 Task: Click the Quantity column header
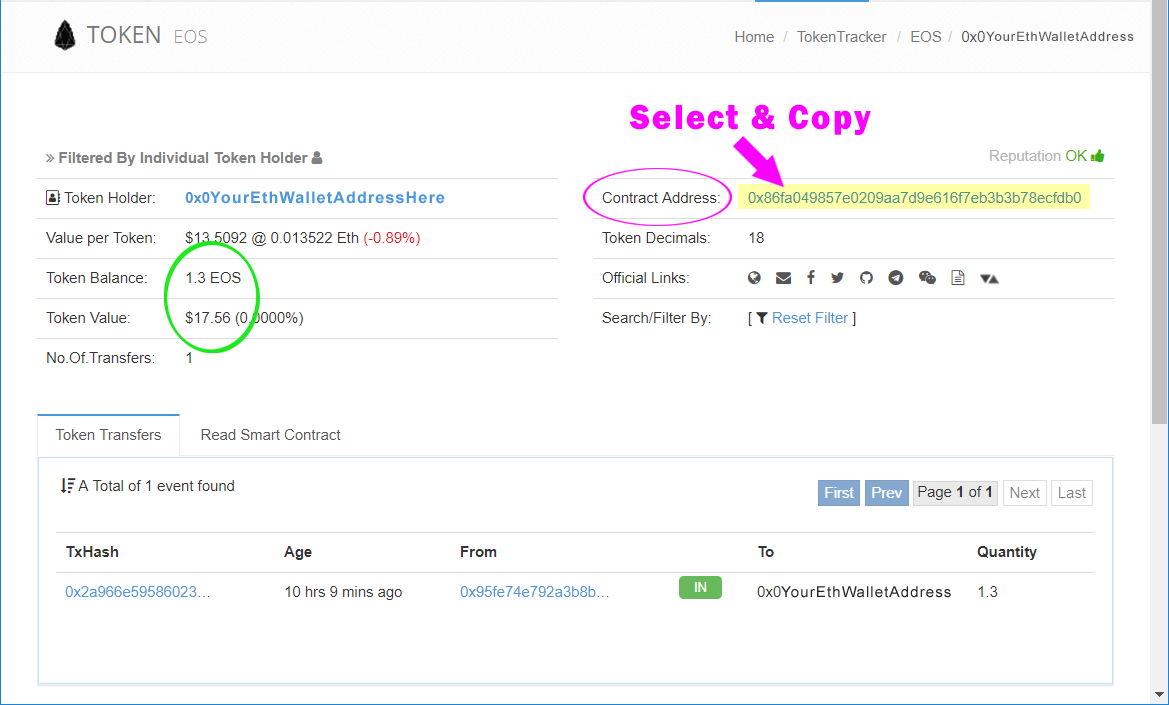(1006, 552)
